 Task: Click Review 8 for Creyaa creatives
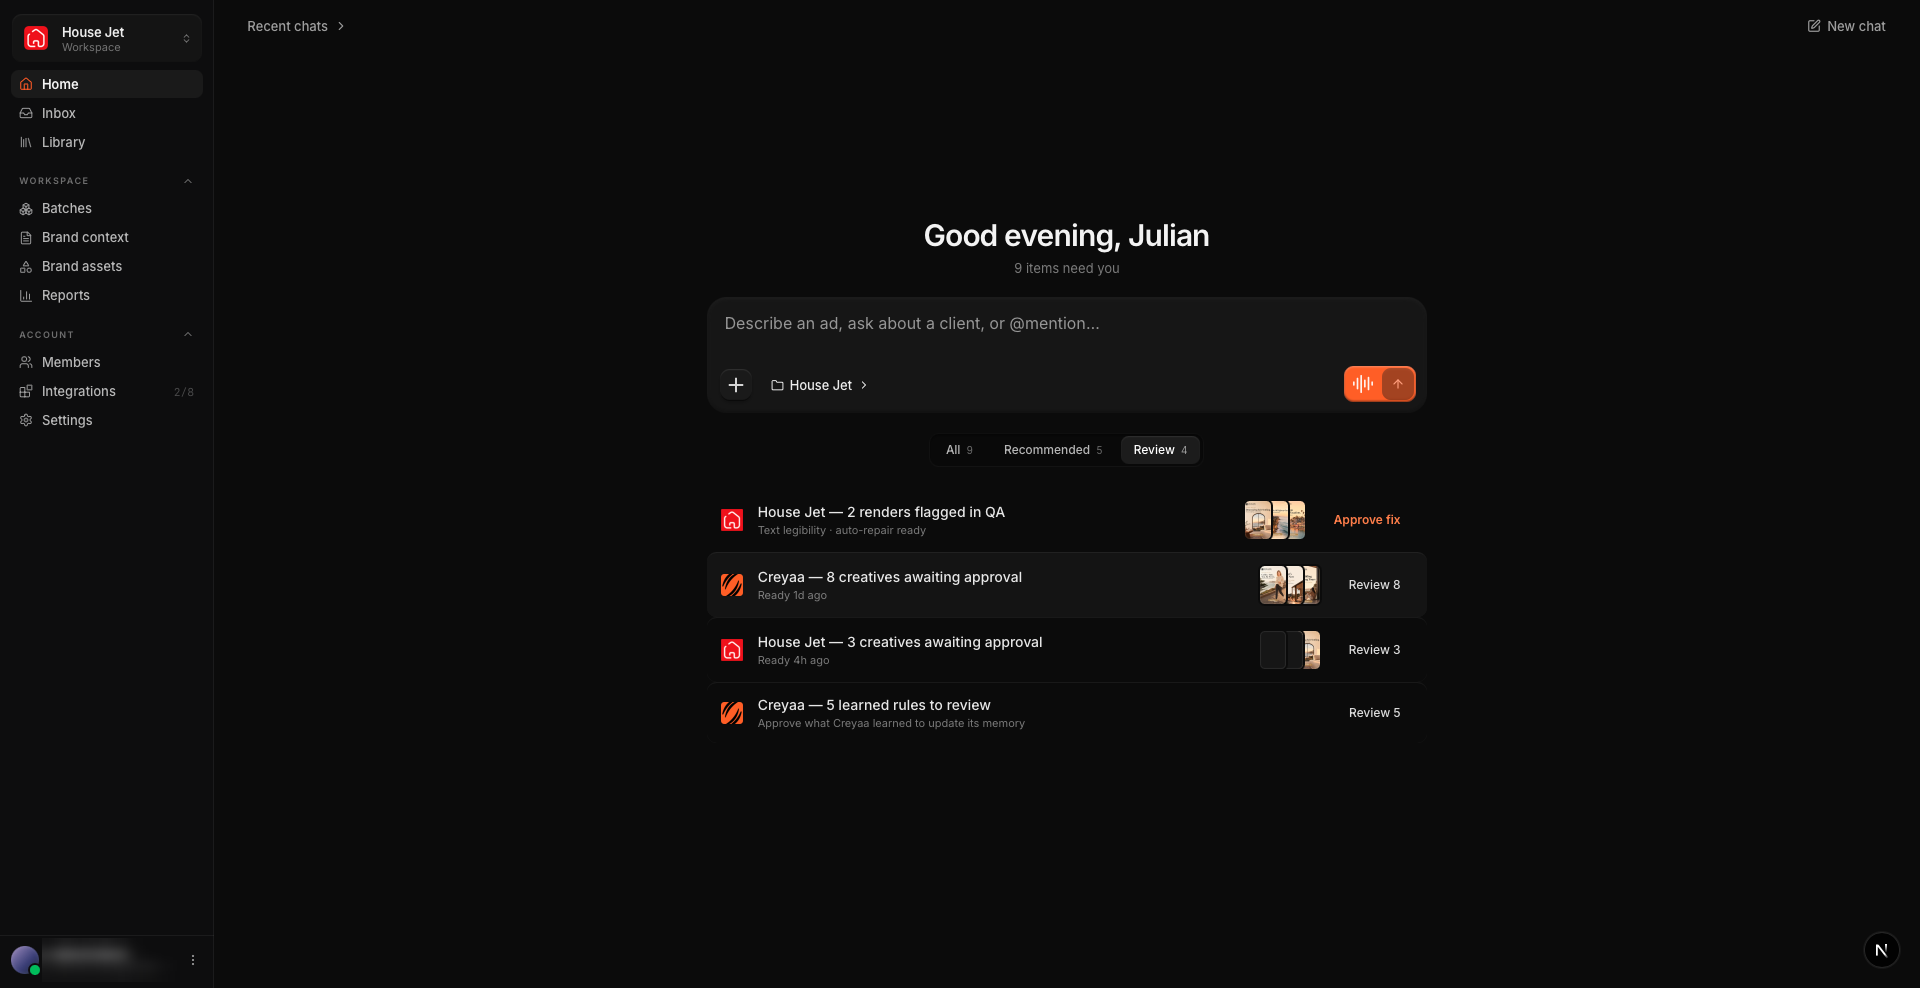(x=1374, y=585)
